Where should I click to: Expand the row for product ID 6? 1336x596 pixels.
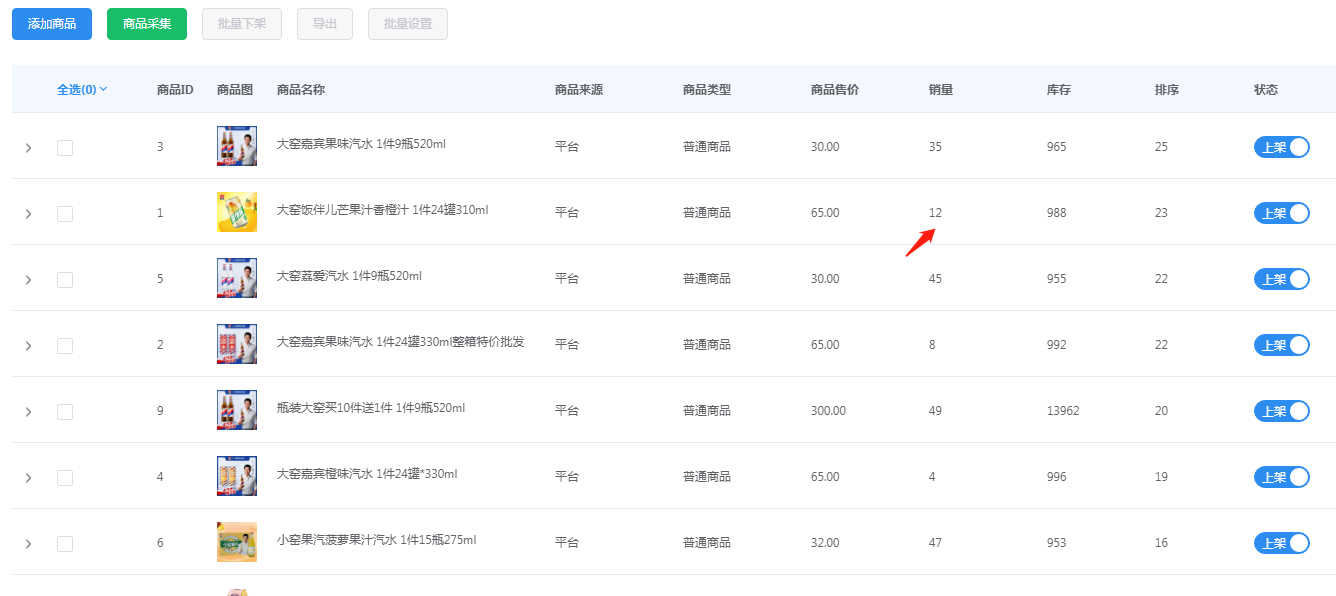(28, 544)
